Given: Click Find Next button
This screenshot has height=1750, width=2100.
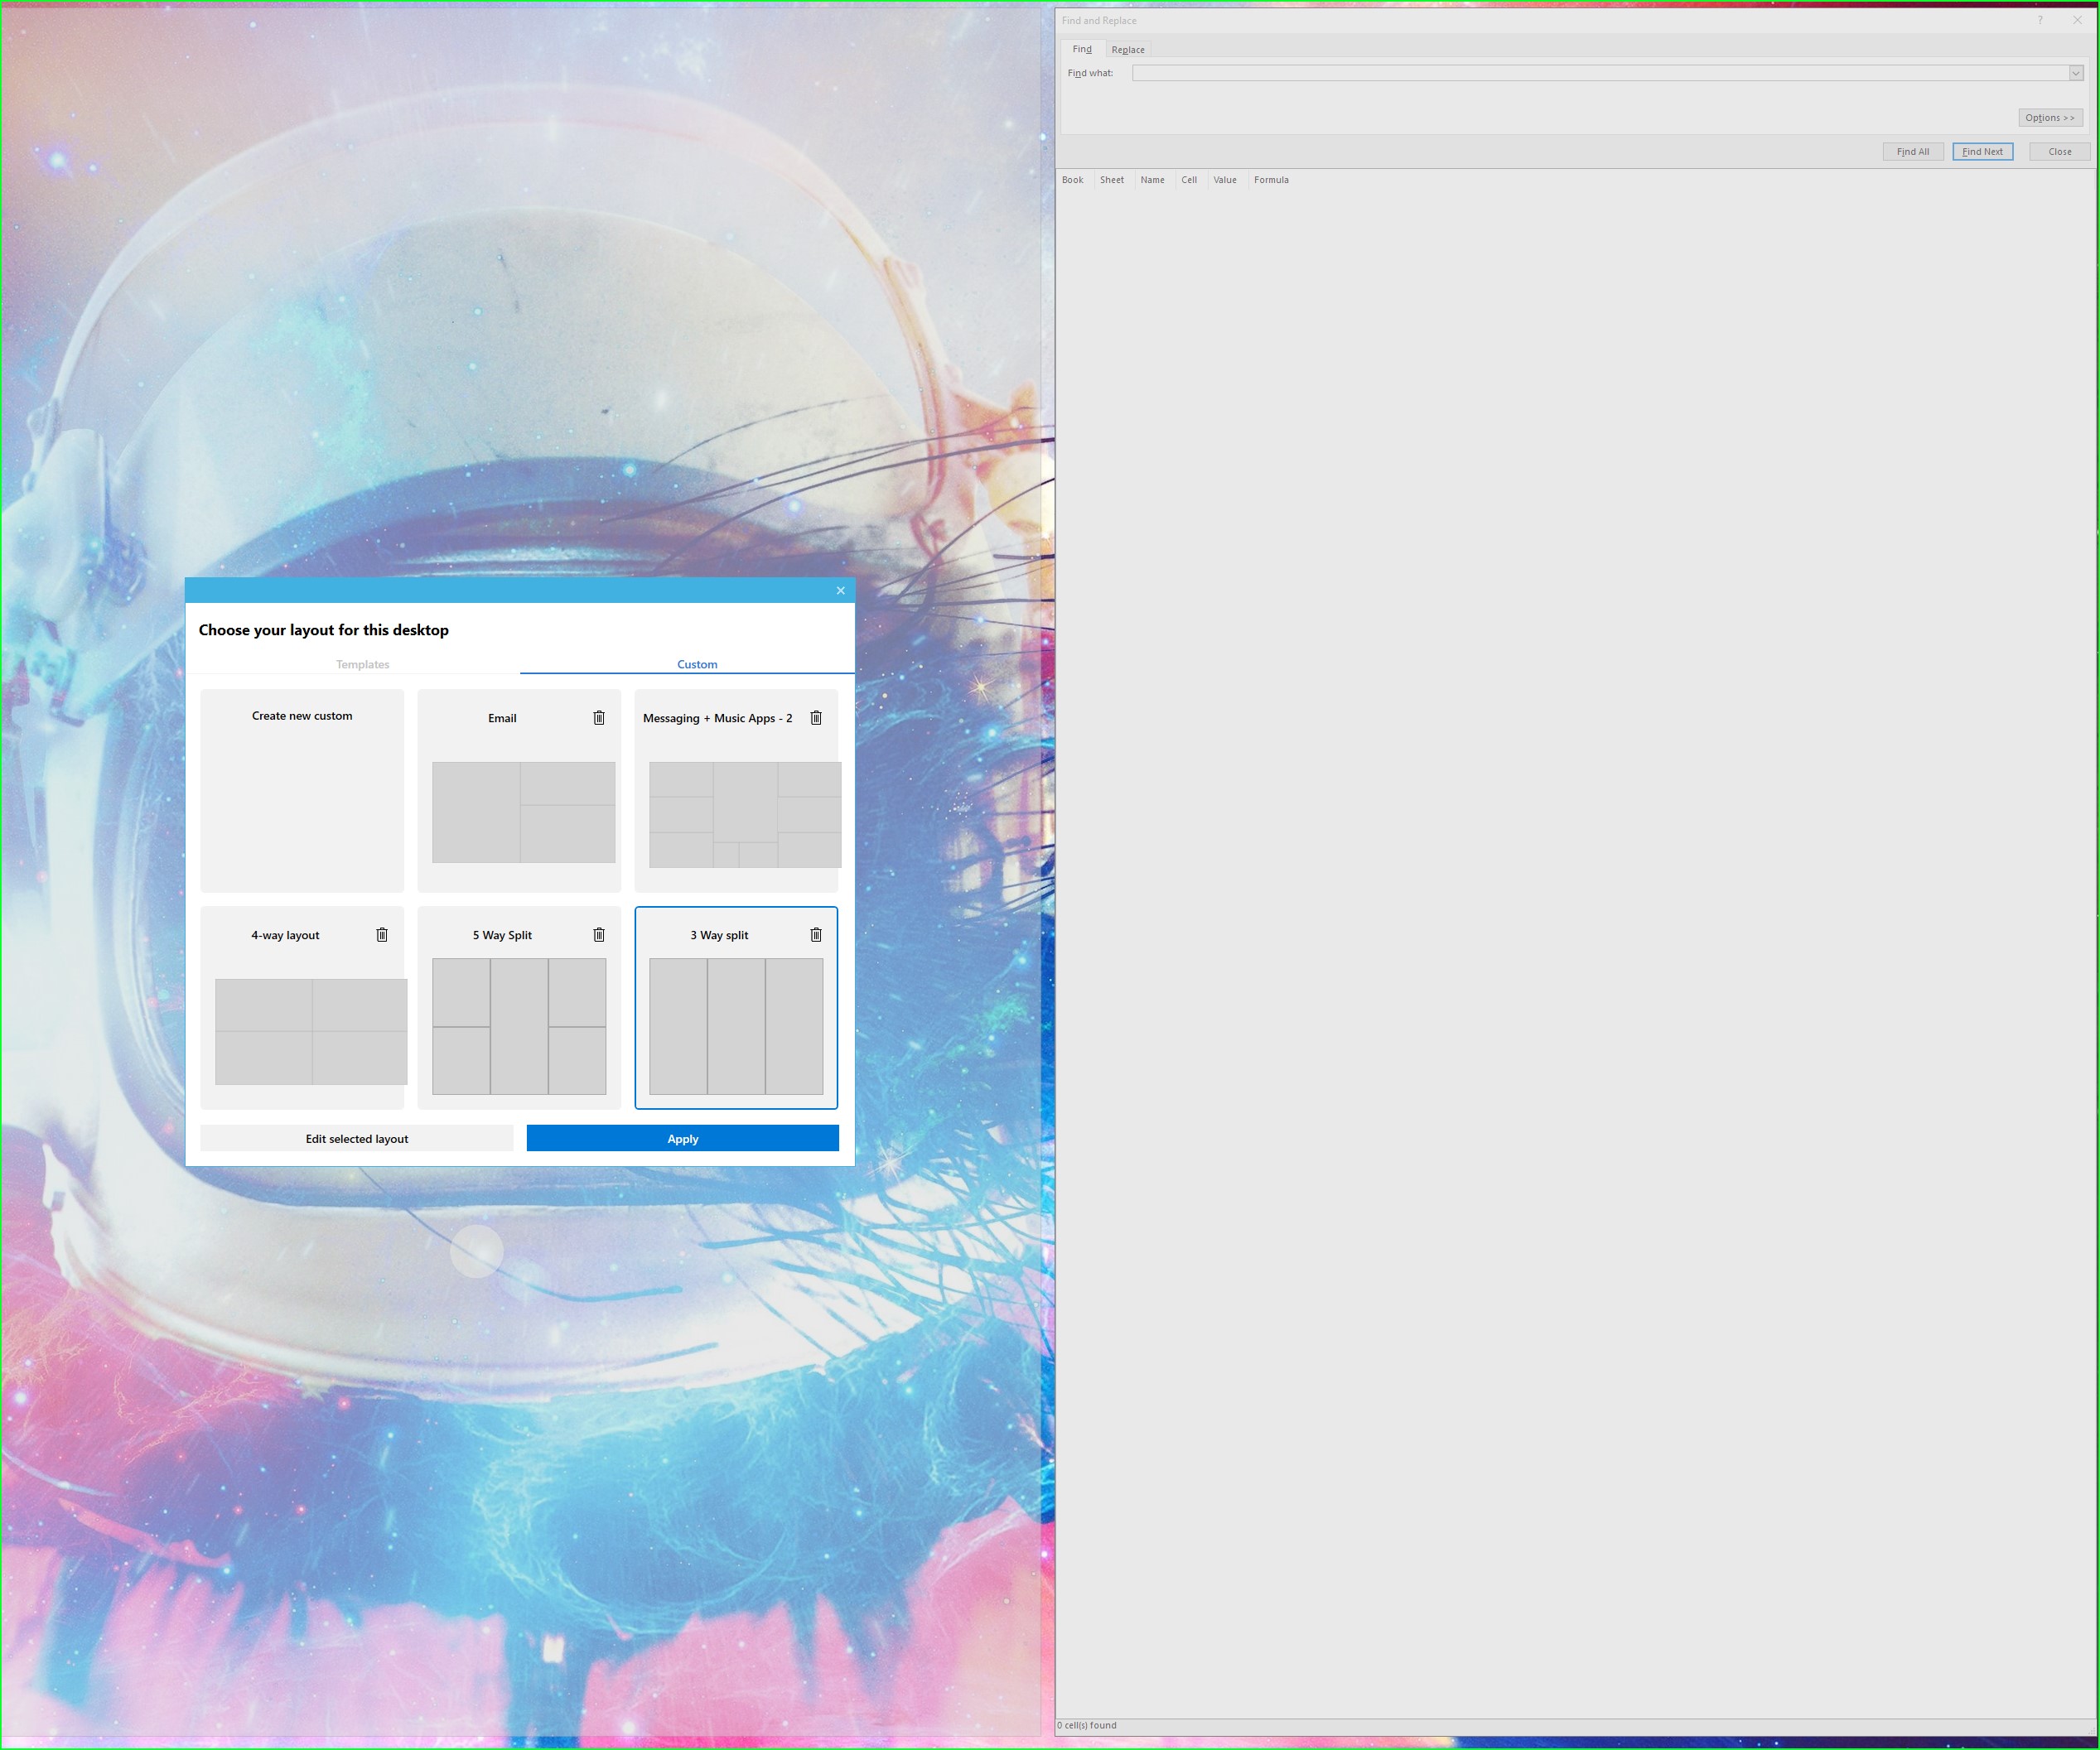Looking at the screenshot, I should (x=1982, y=152).
